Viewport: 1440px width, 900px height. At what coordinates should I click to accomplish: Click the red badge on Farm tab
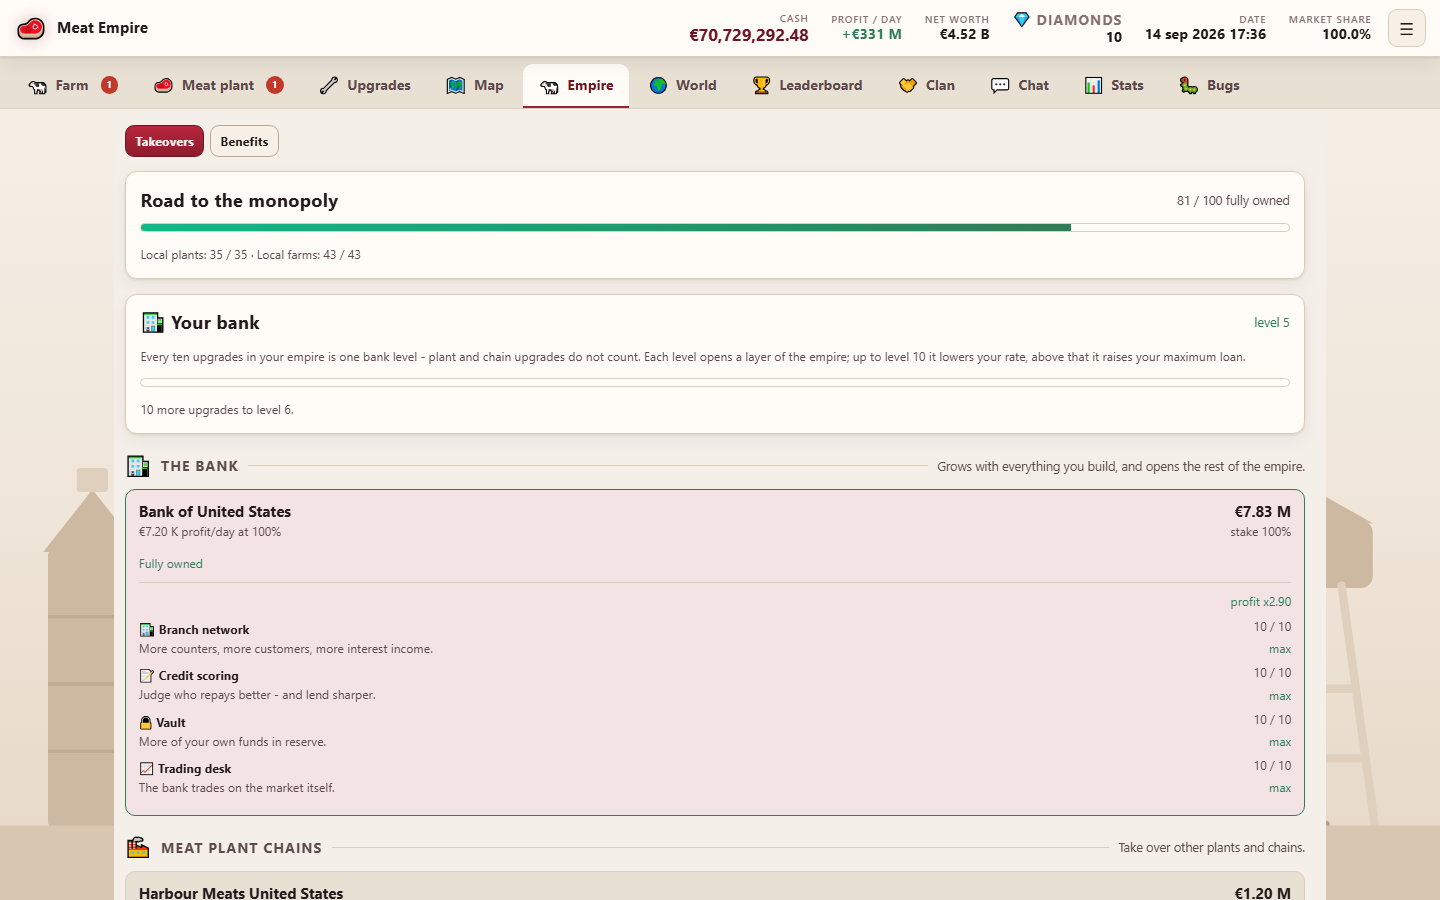point(110,85)
